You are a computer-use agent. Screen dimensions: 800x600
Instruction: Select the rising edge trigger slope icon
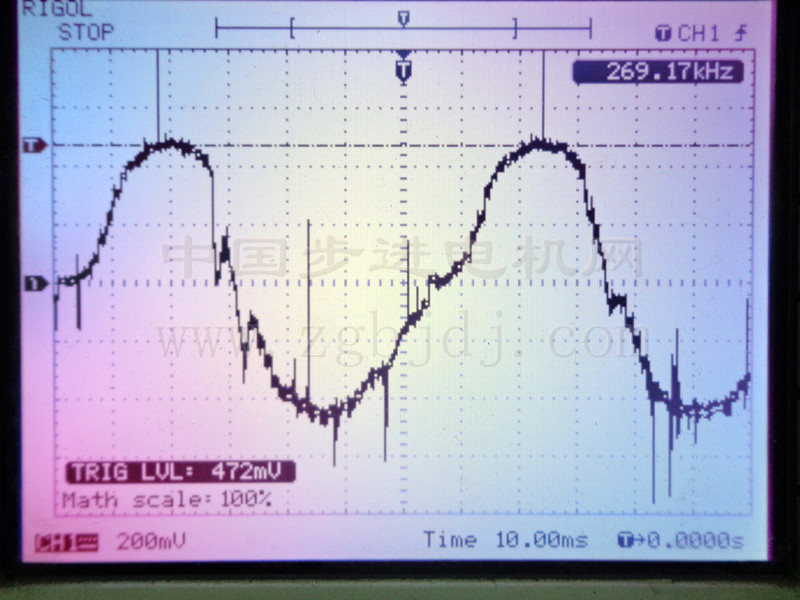pyautogui.click(x=740, y=33)
